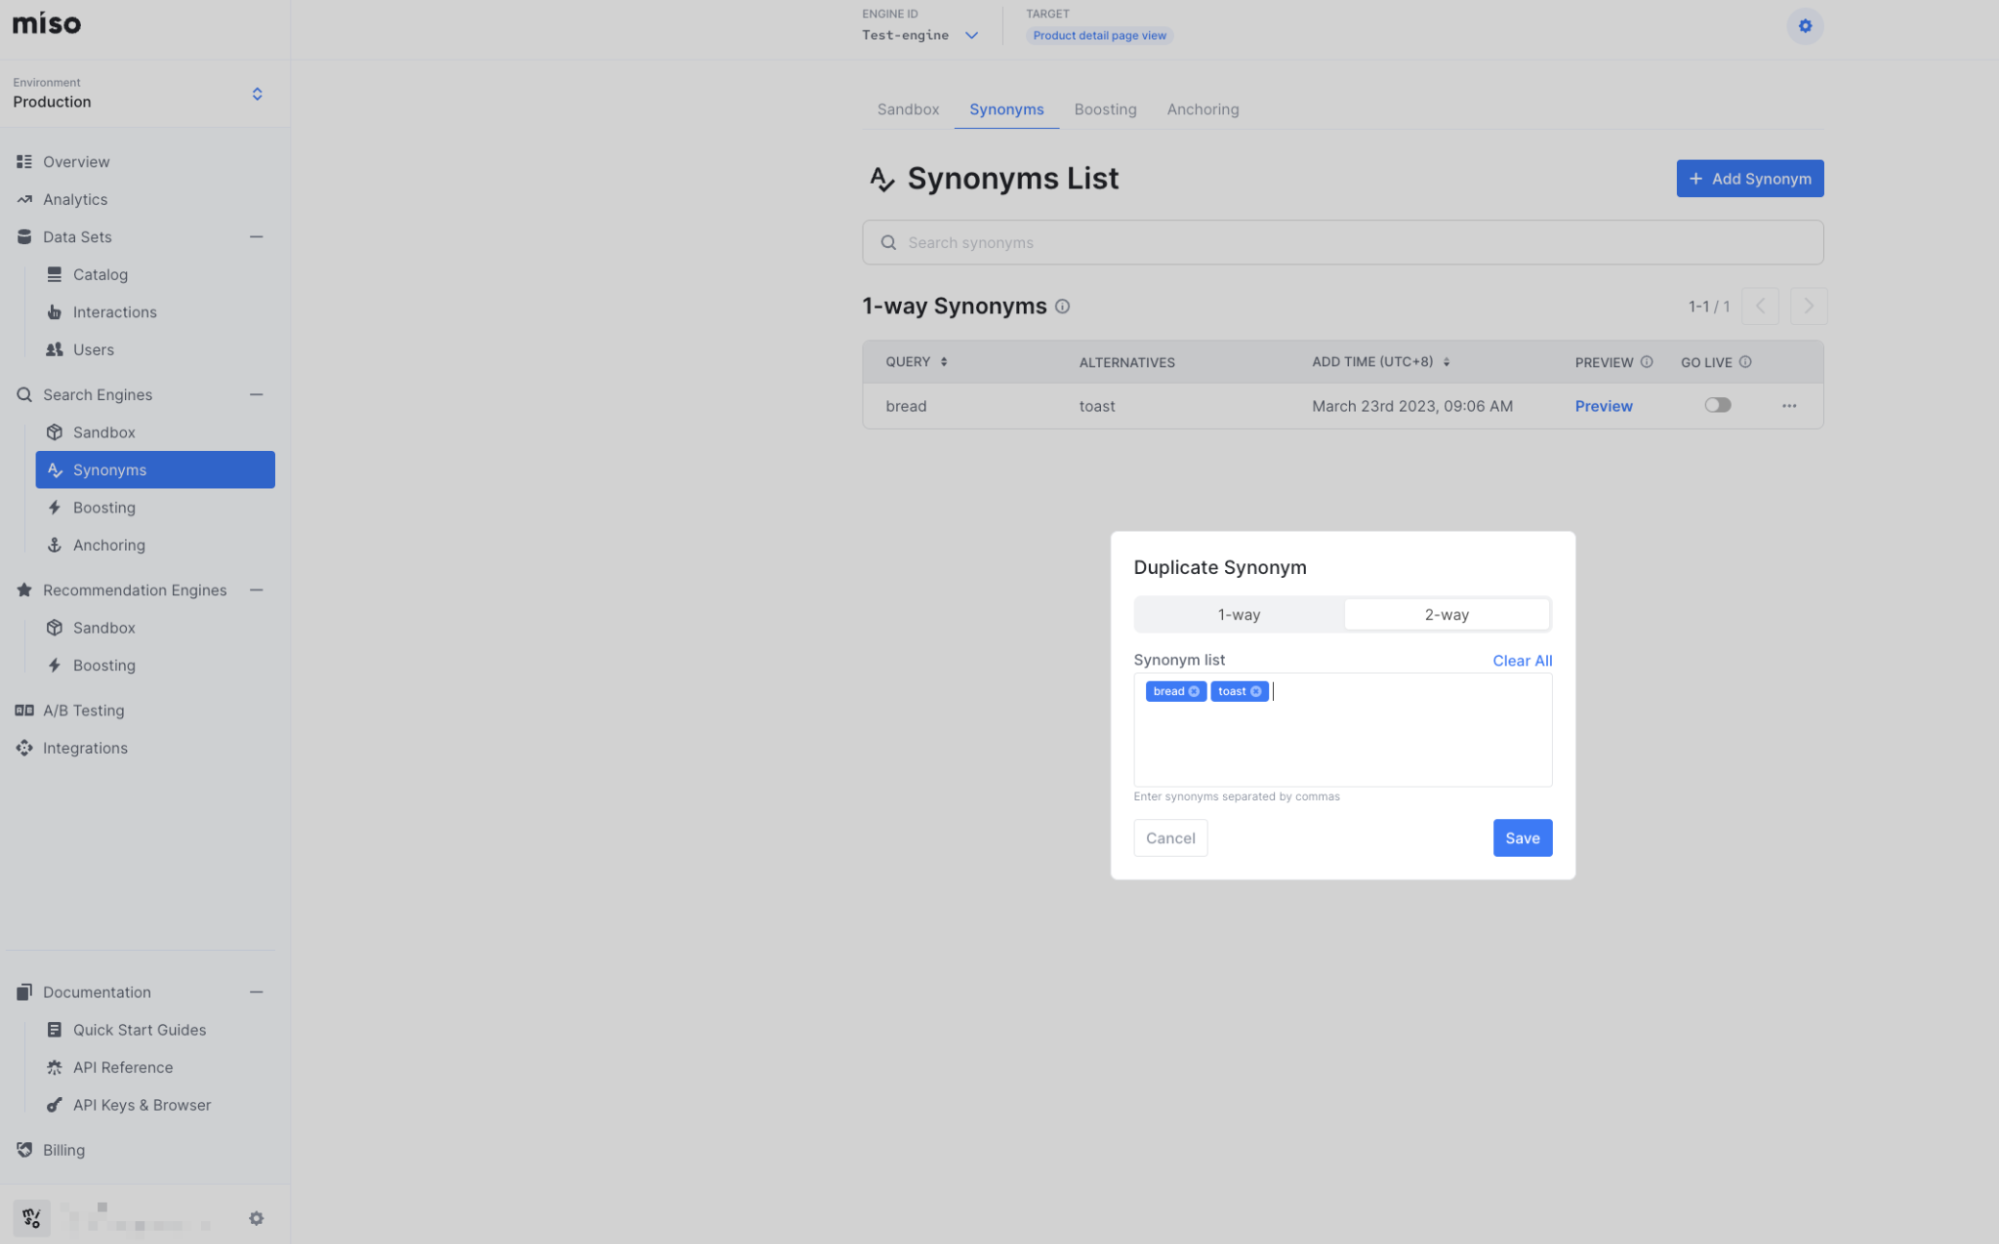Click the Add Synonym button
This screenshot has width=1999, height=1245.
click(x=1749, y=178)
